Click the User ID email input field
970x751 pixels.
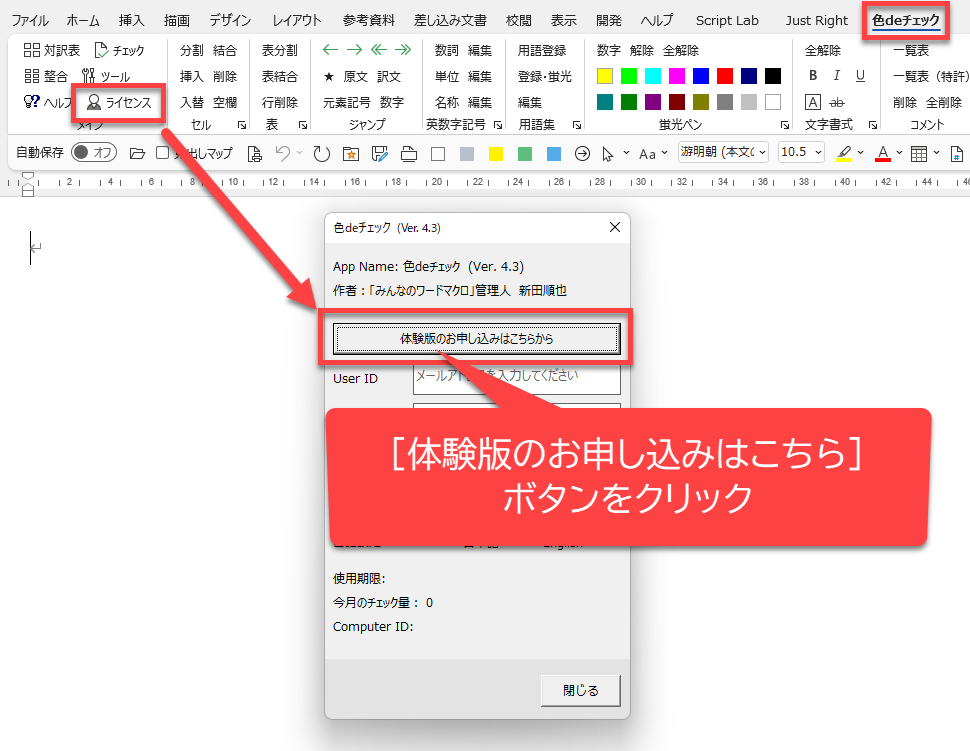[516, 379]
